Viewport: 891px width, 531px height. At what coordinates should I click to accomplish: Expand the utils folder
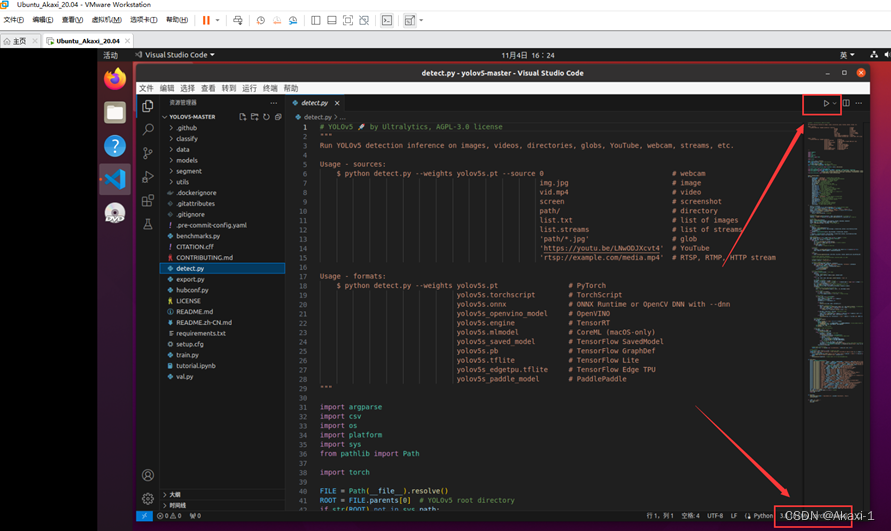[x=182, y=182]
